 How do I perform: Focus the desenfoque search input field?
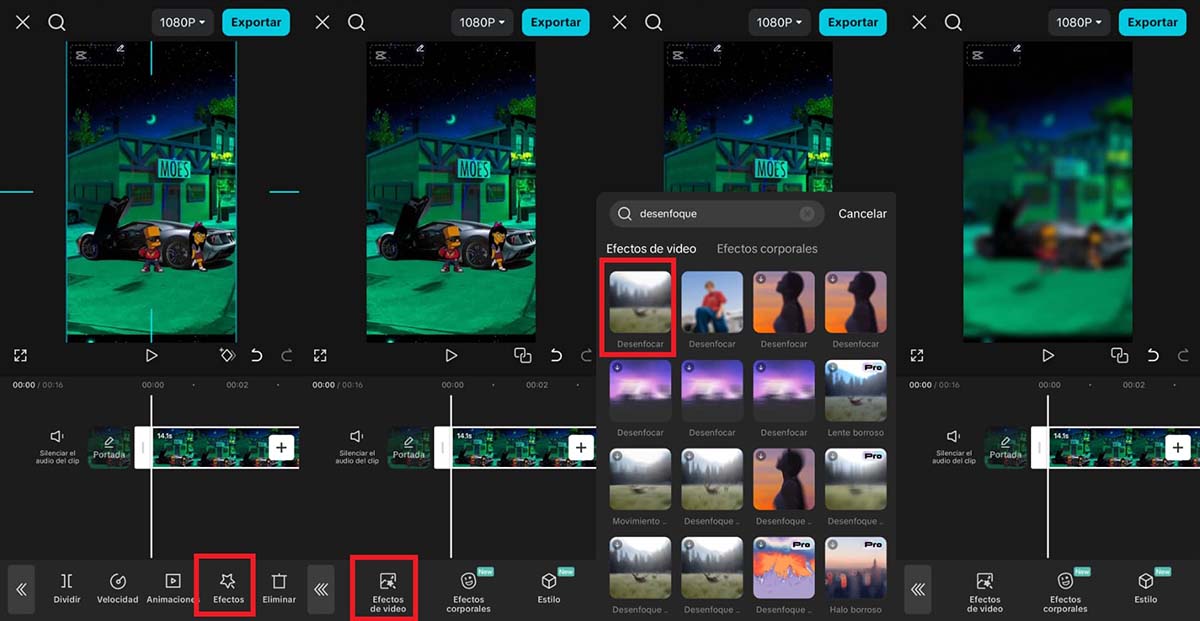click(717, 214)
